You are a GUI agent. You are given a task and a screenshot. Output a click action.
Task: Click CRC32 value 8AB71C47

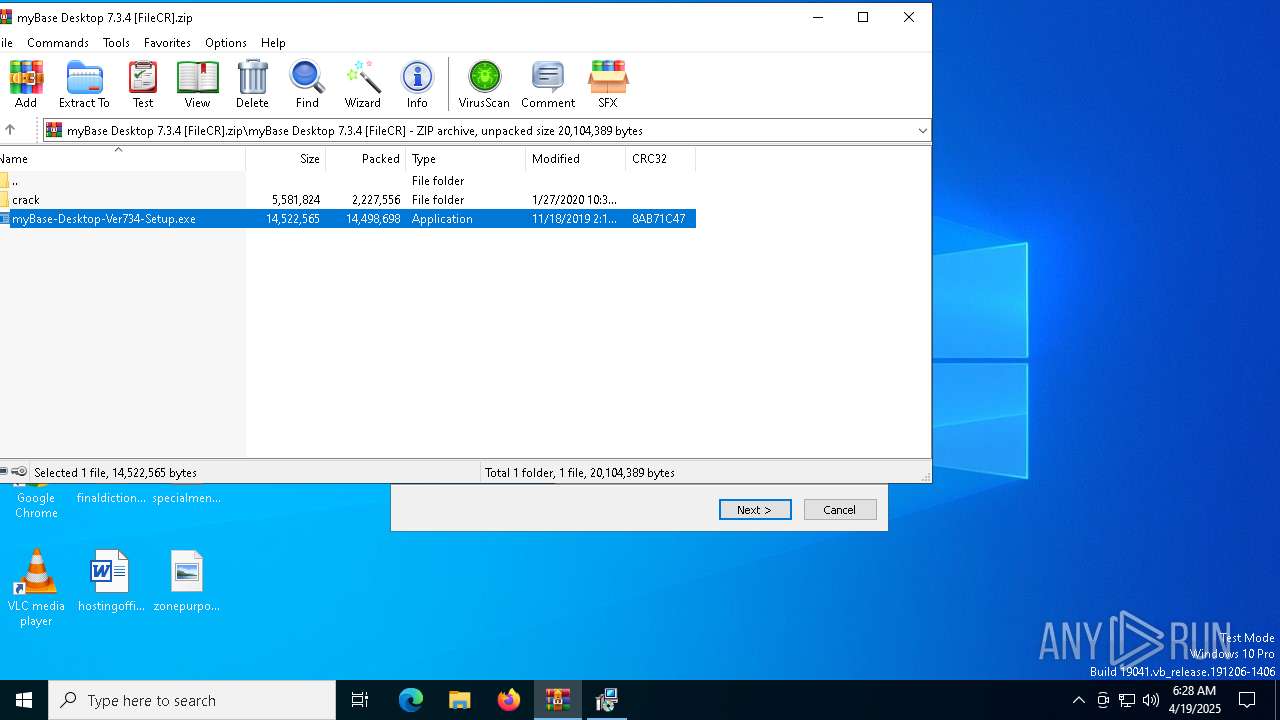(659, 219)
